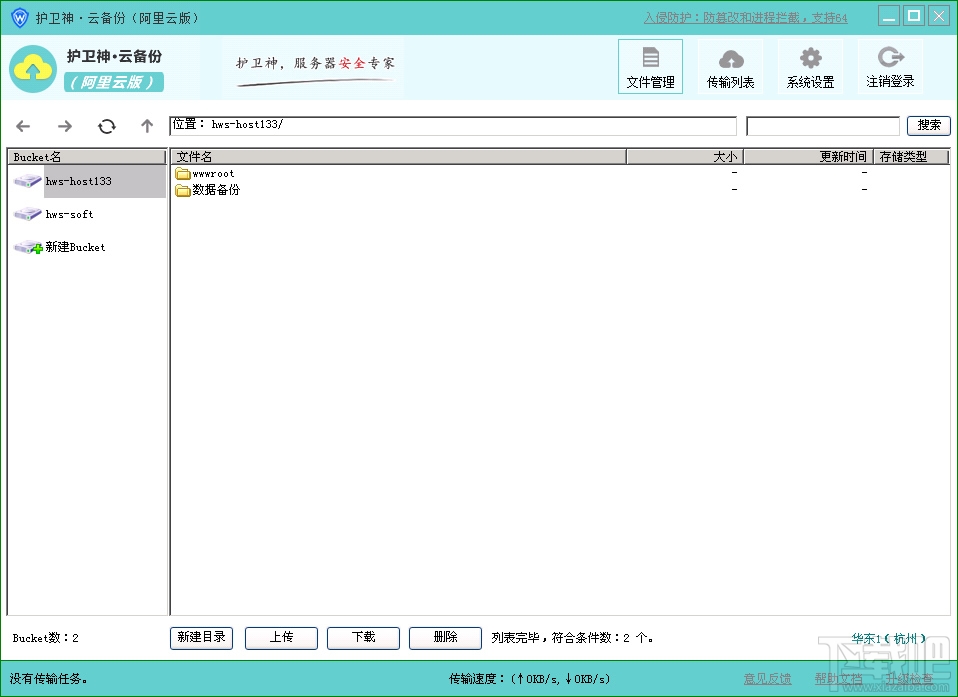Minimize the 护卫神 云备份 window
The height and width of the screenshot is (697, 958).
point(889,16)
